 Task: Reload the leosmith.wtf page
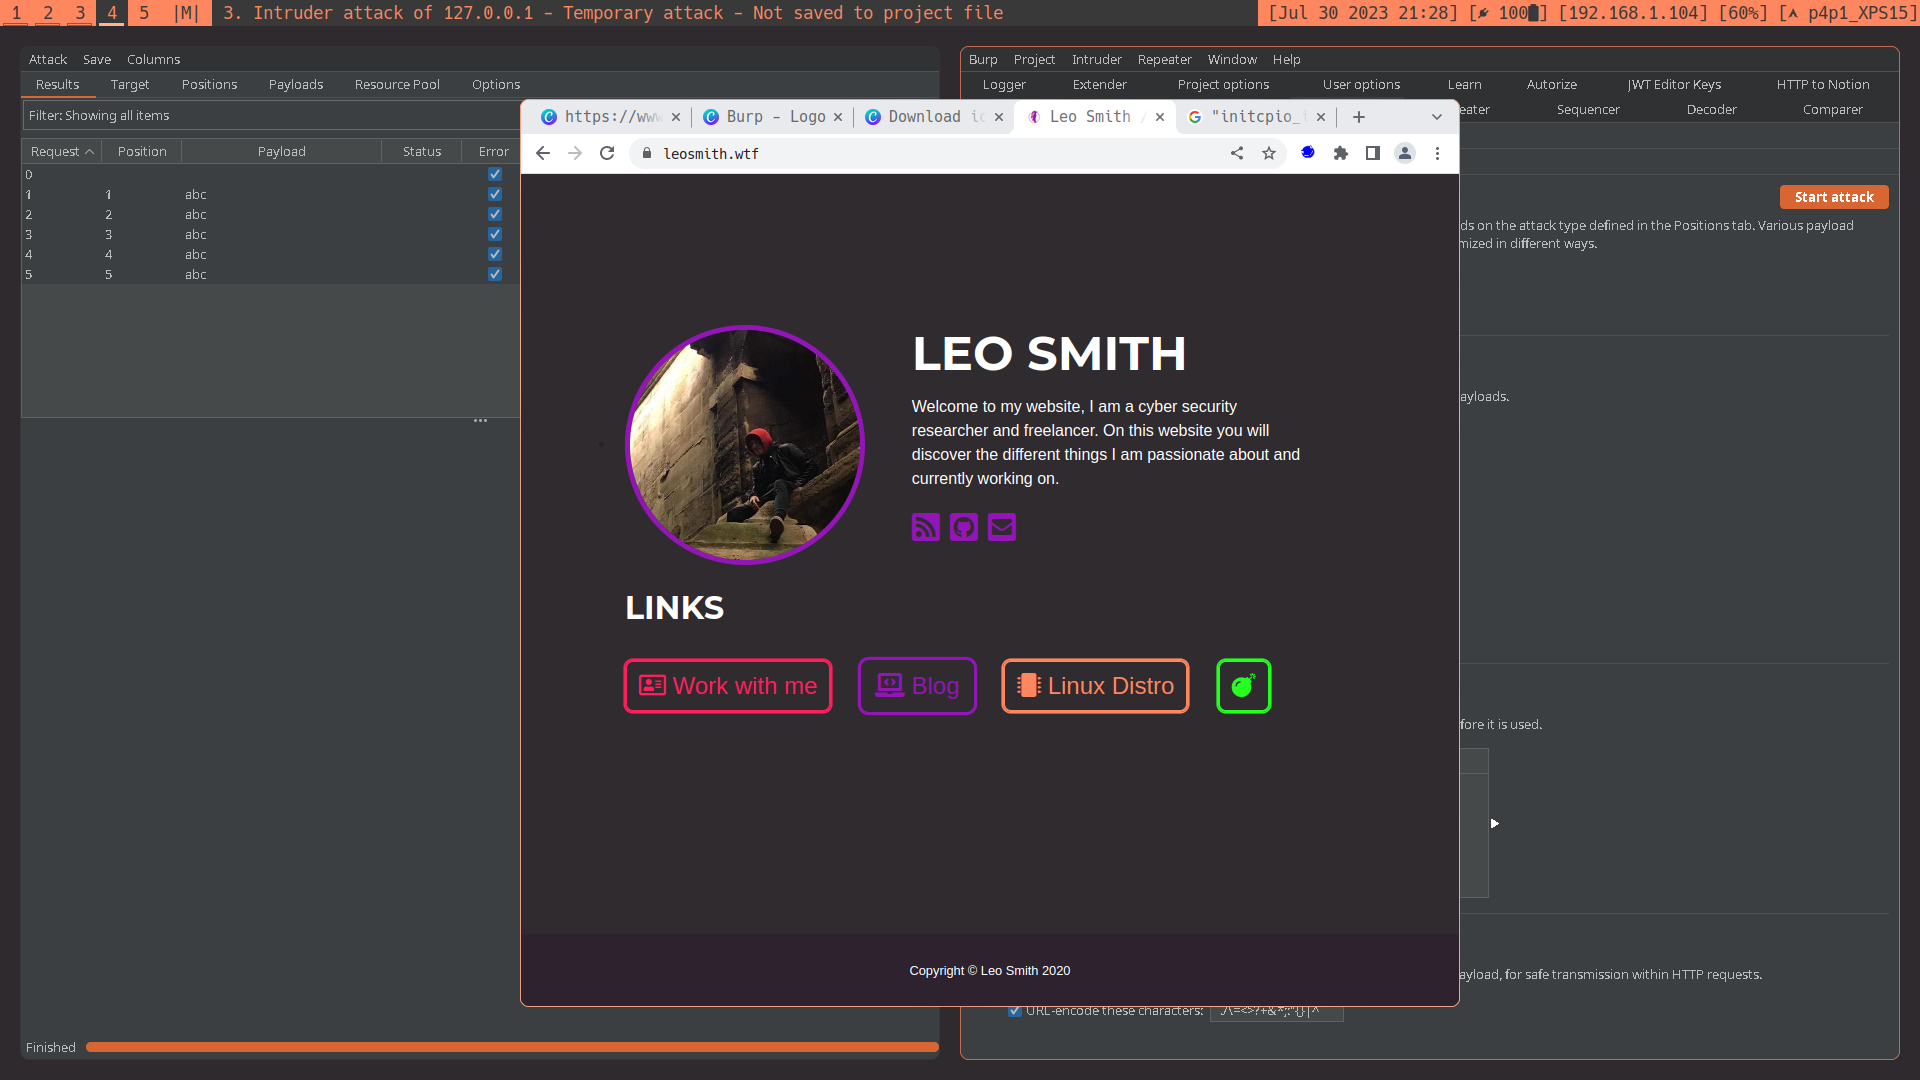click(607, 153)
